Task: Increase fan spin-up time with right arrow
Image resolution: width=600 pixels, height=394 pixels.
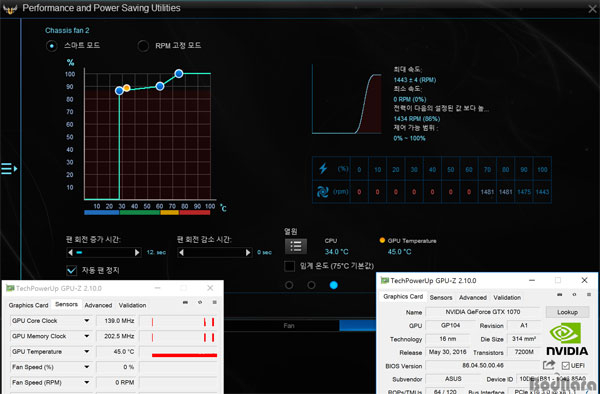Action: (137, 252)
